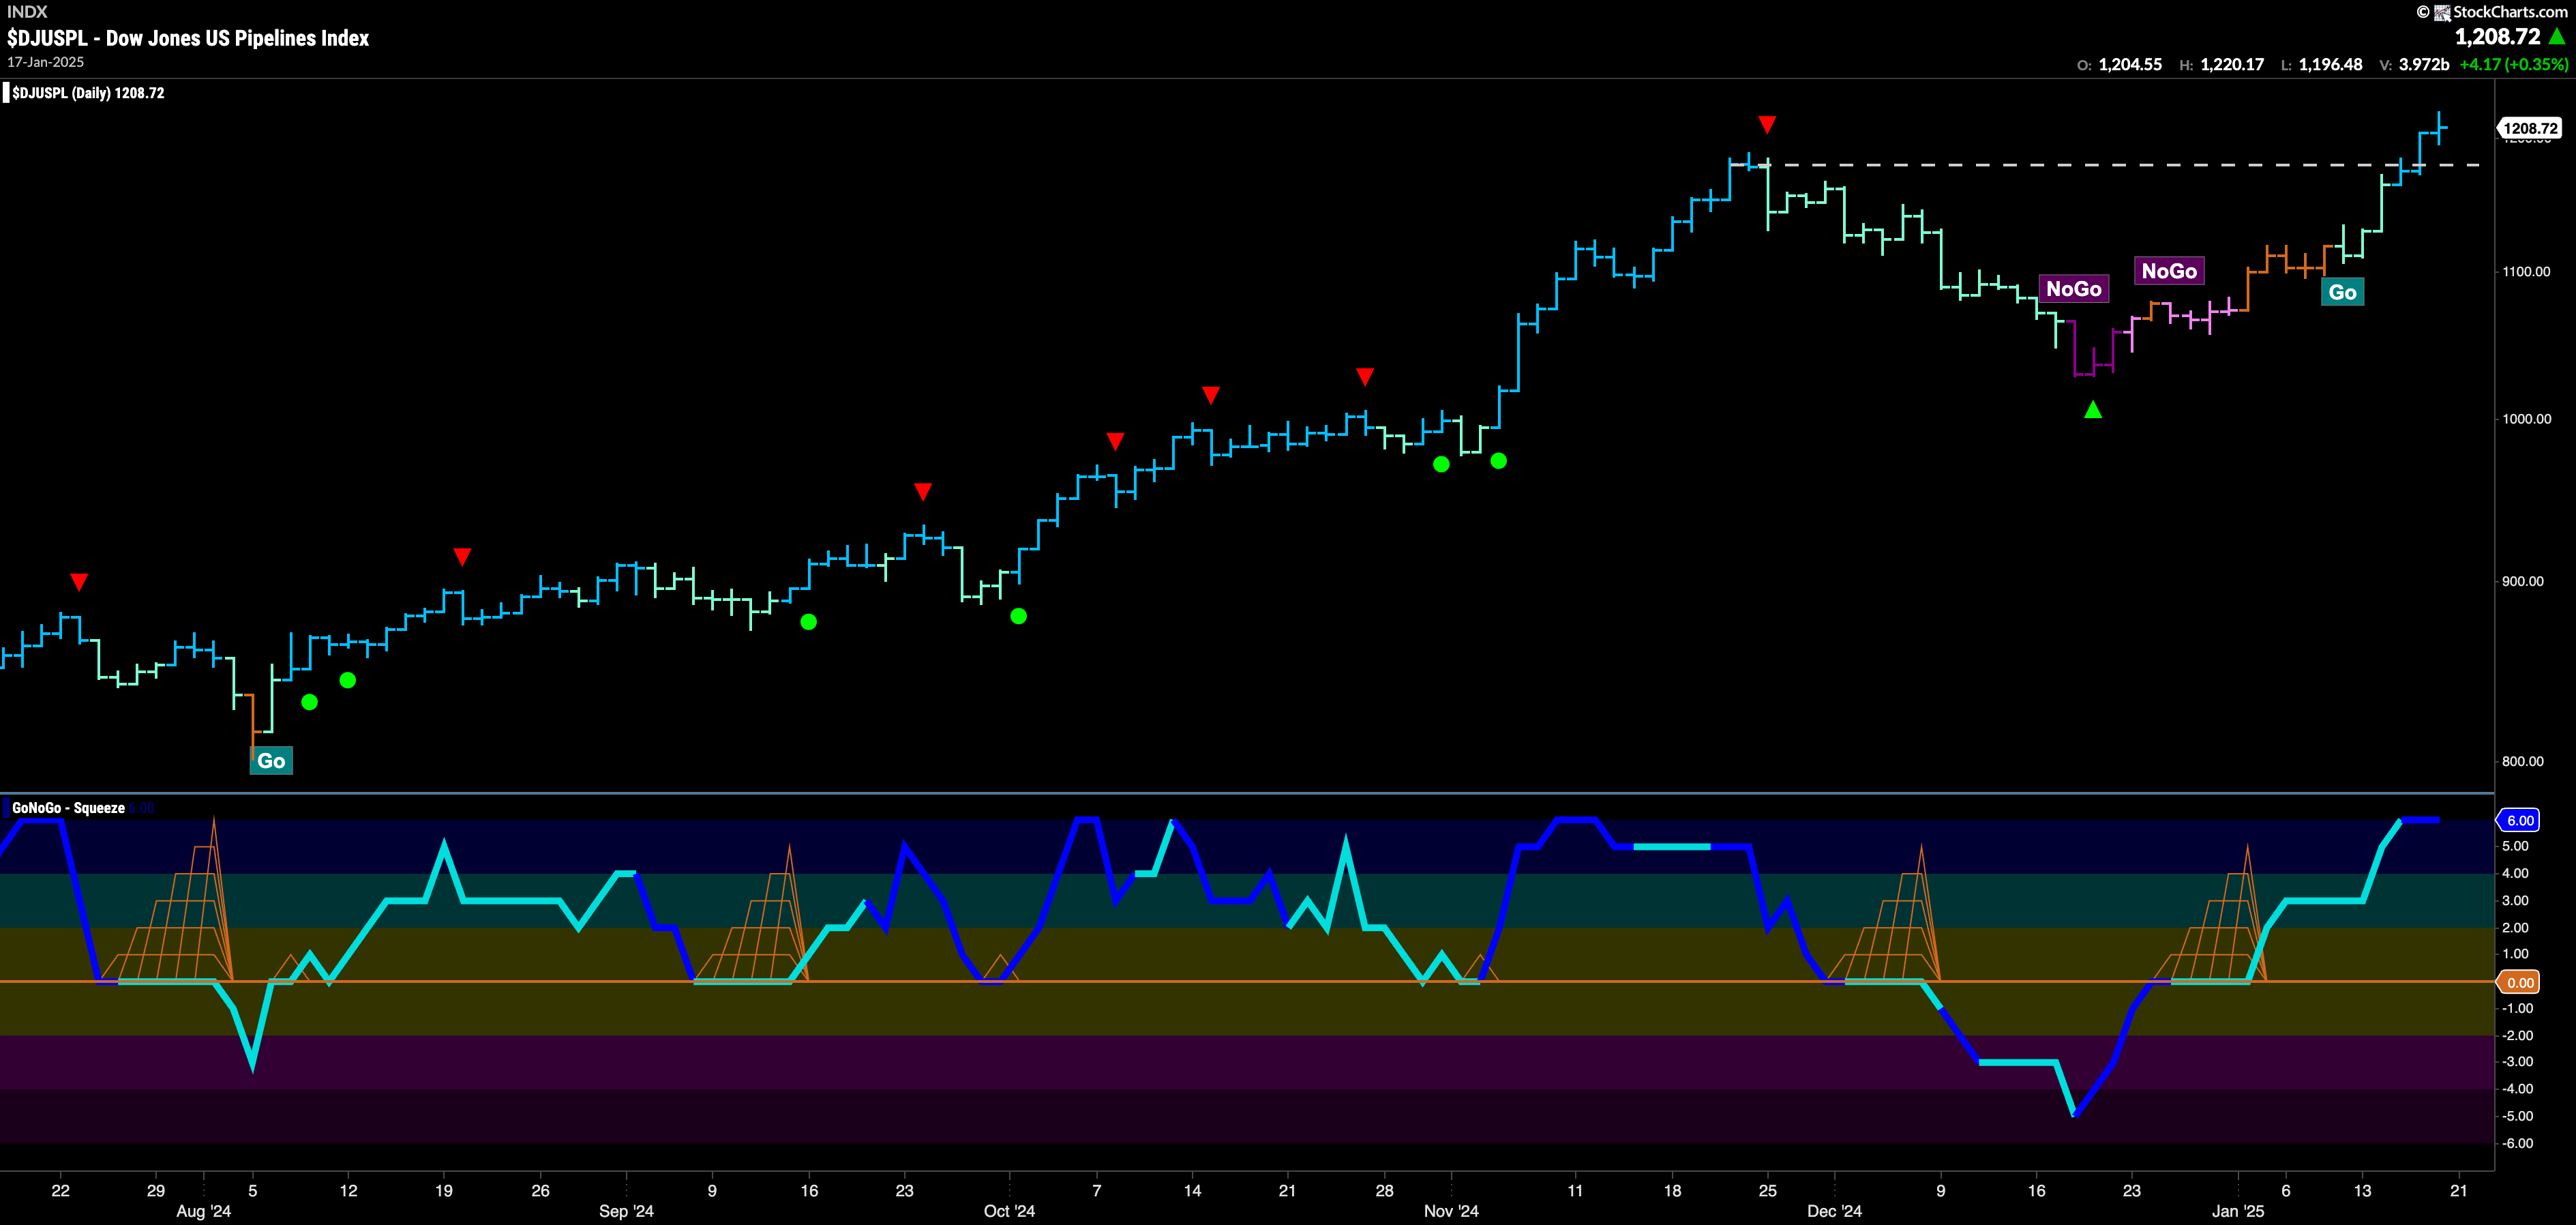Screen dimensions: 2576x1225
Task: Click the large 1,208.72 last price
Action: point(2497,37)
